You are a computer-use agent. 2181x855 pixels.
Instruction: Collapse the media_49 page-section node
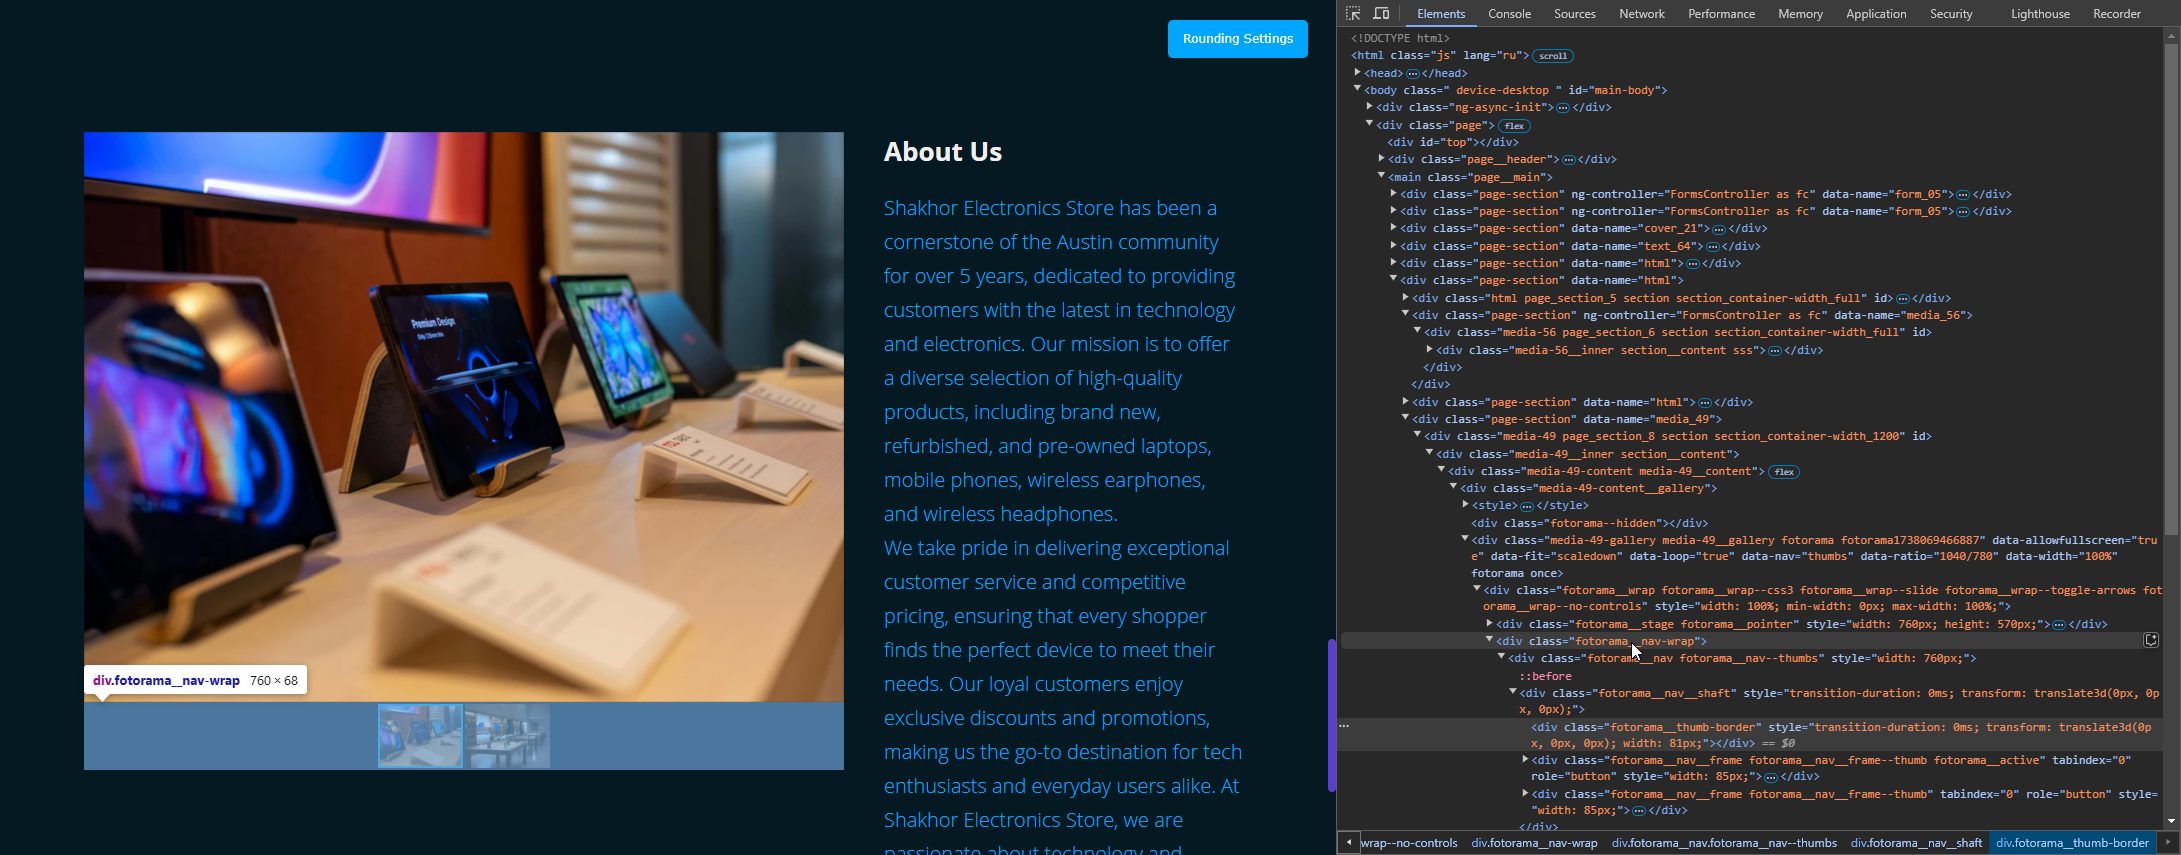(x=1406, y=418)
